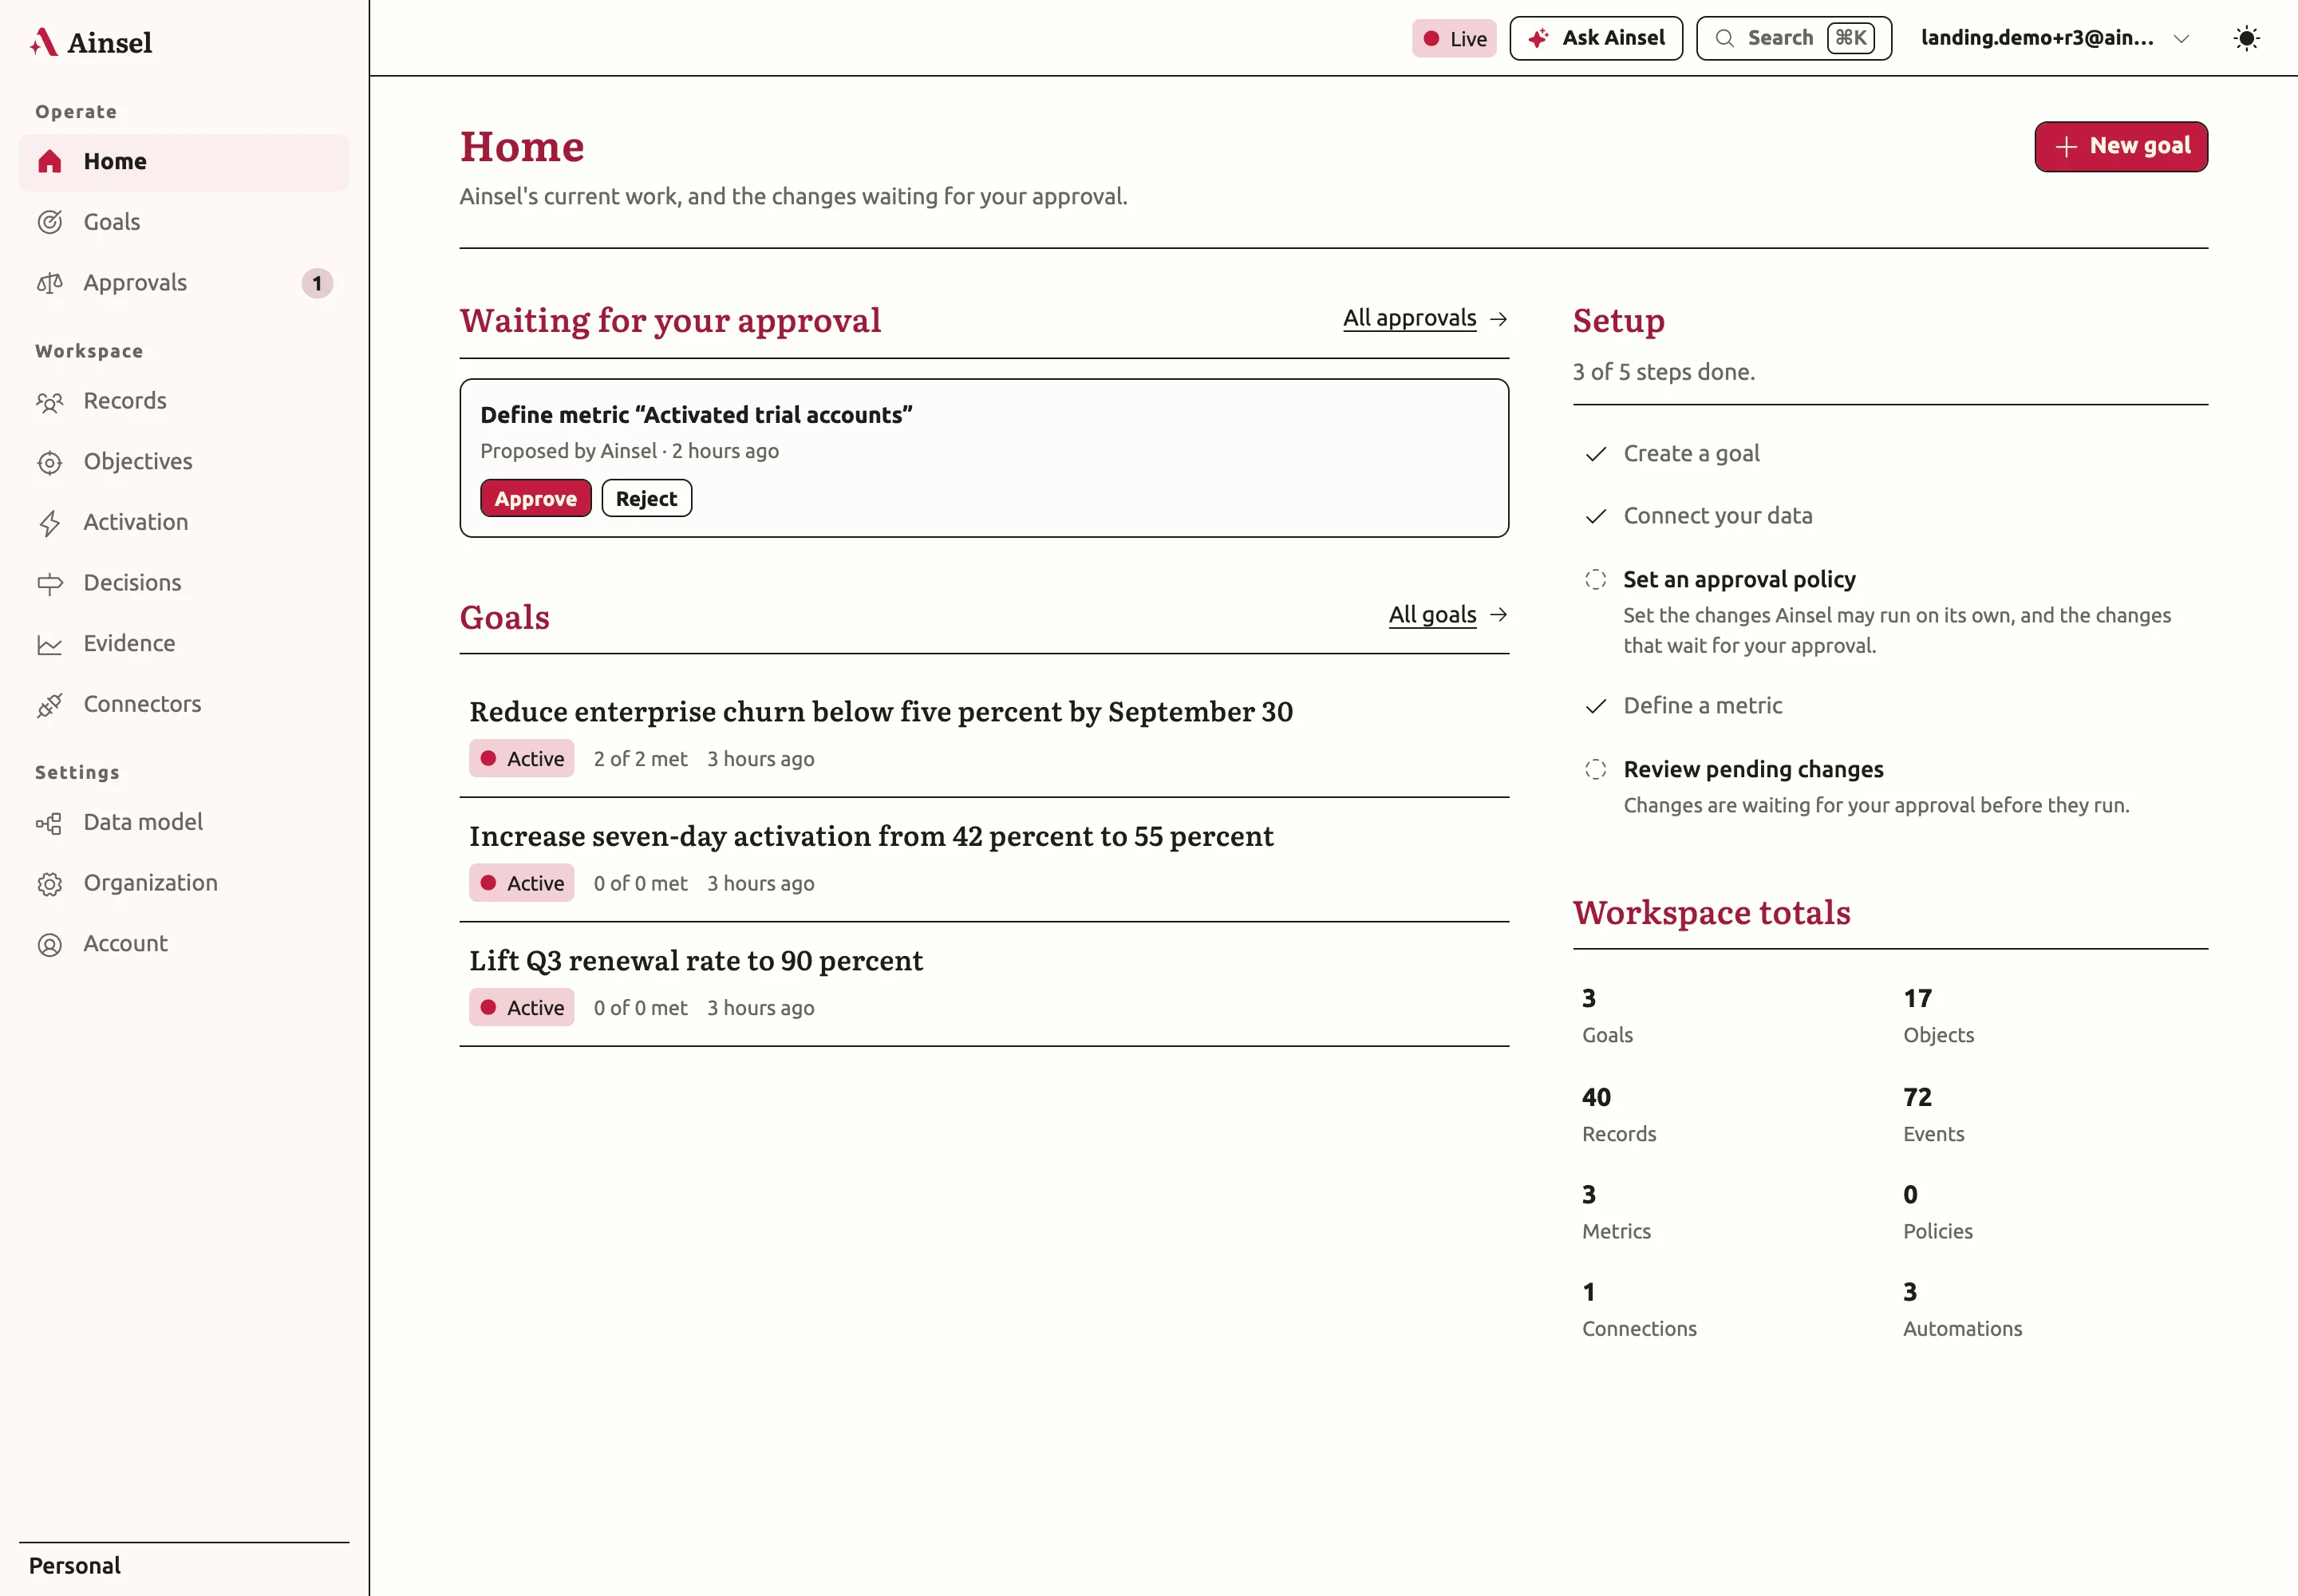
Task: Click the 0 Policies workspace total
Action: 1937,1211
